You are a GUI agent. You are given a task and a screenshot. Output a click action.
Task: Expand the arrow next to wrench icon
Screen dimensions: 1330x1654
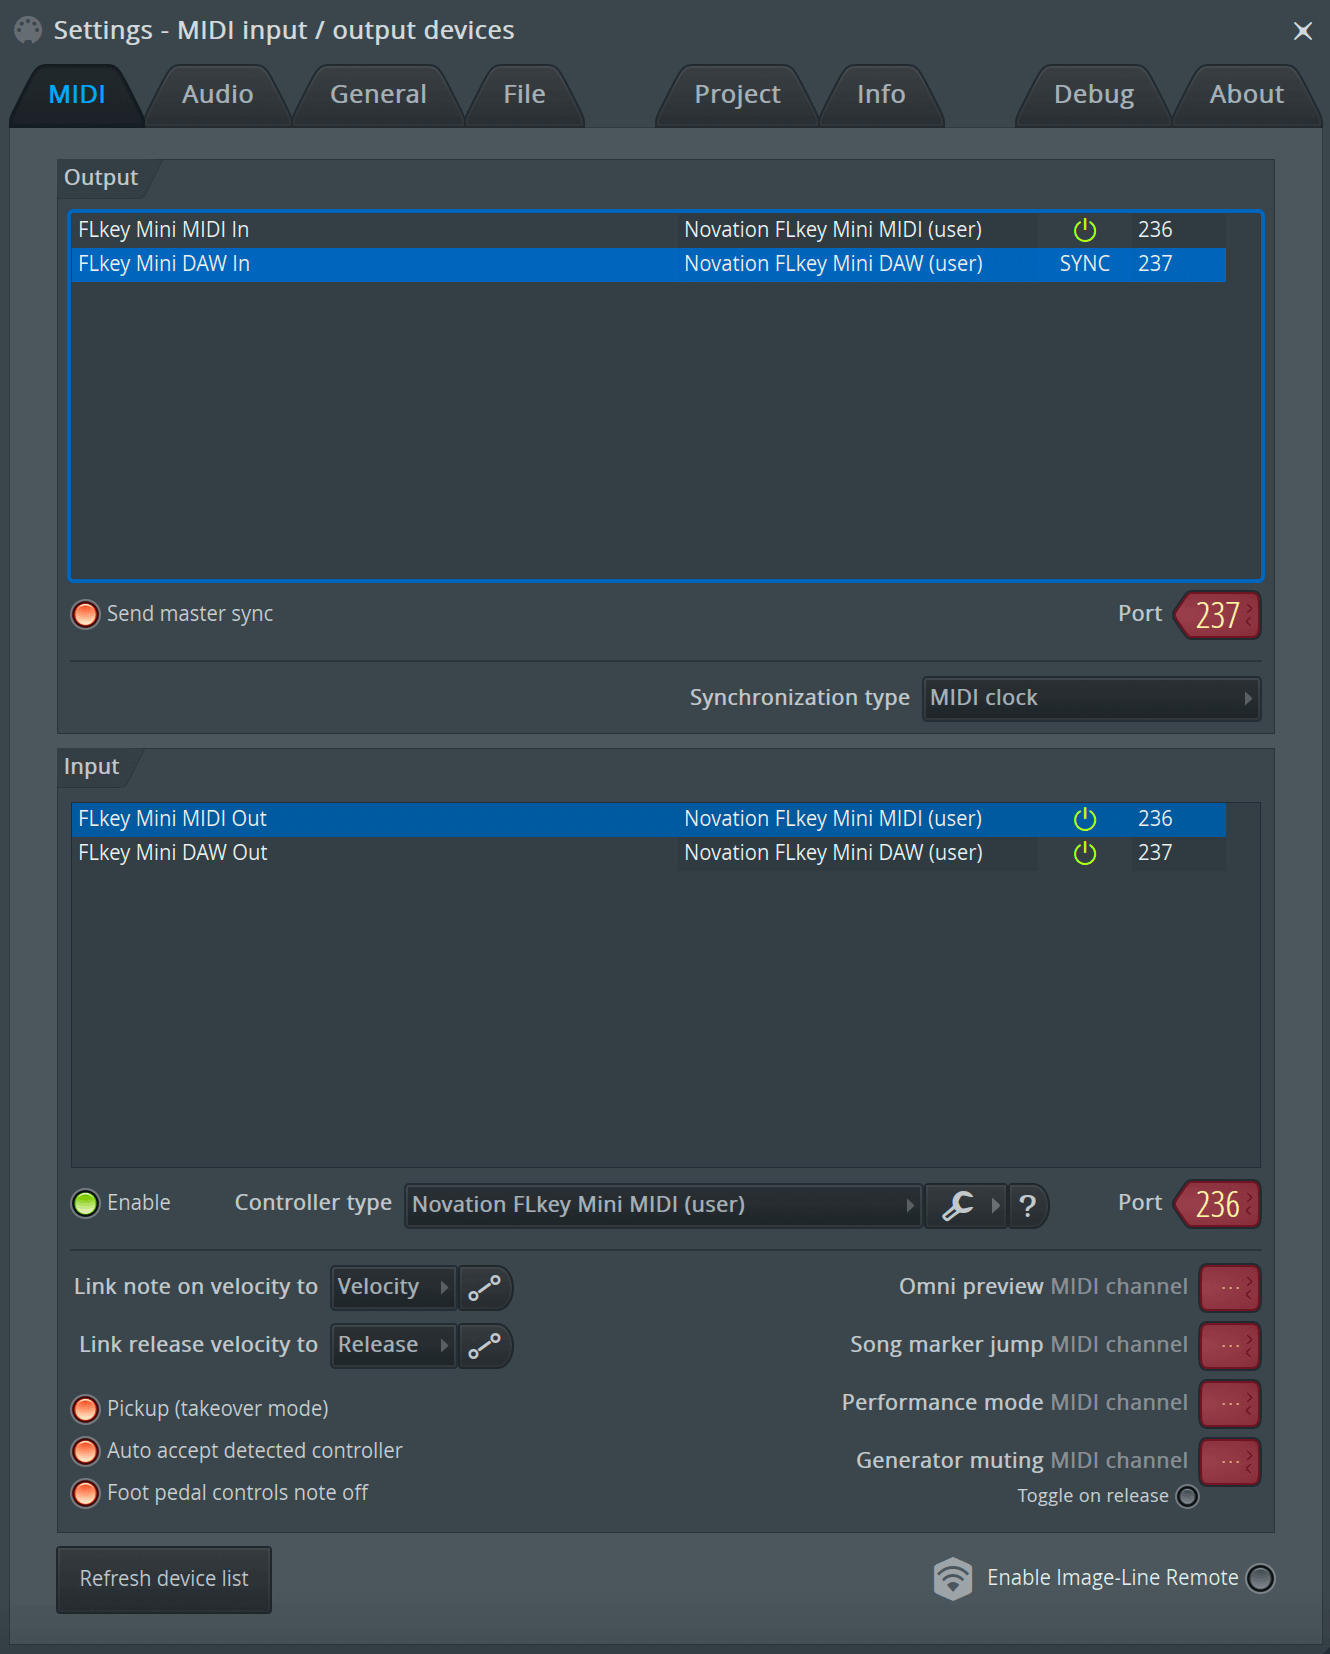tap(995, 1205)
